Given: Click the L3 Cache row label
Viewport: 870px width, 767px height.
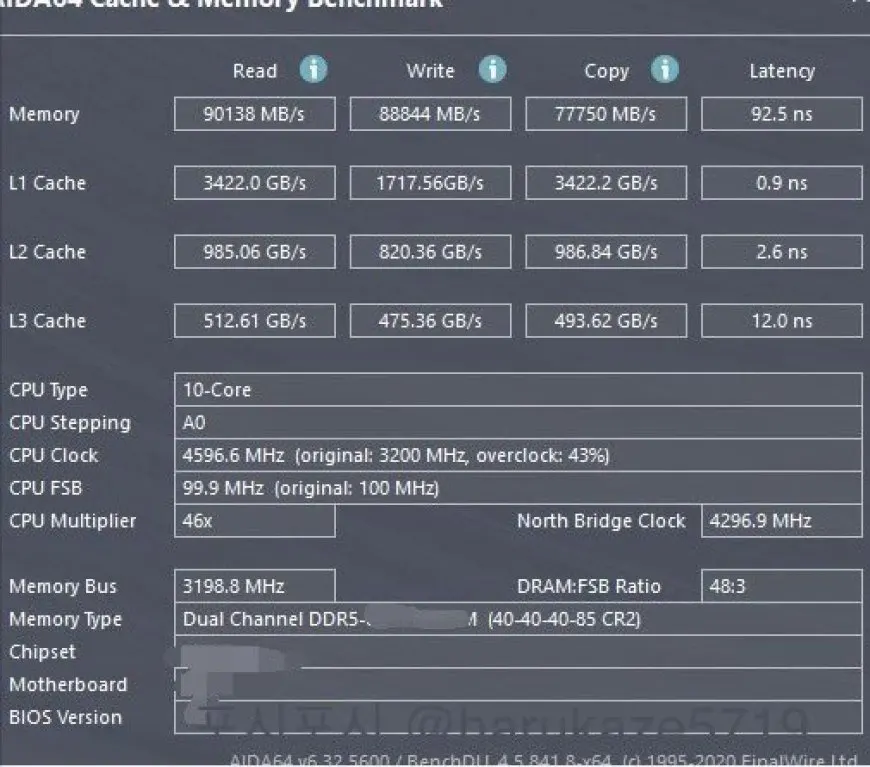Looking at the screenshot, I should coord(47,320).
